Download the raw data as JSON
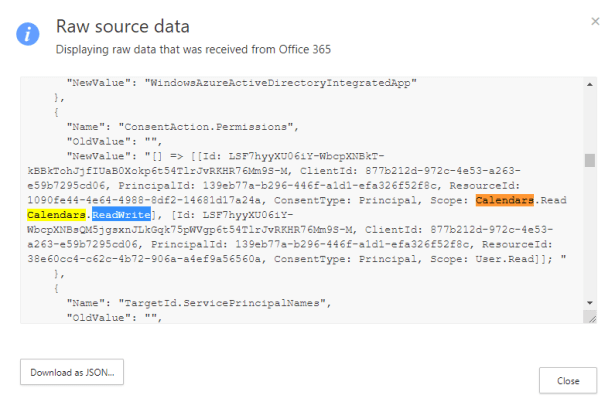This screenshot has width=615, height=402. [70, 372]
